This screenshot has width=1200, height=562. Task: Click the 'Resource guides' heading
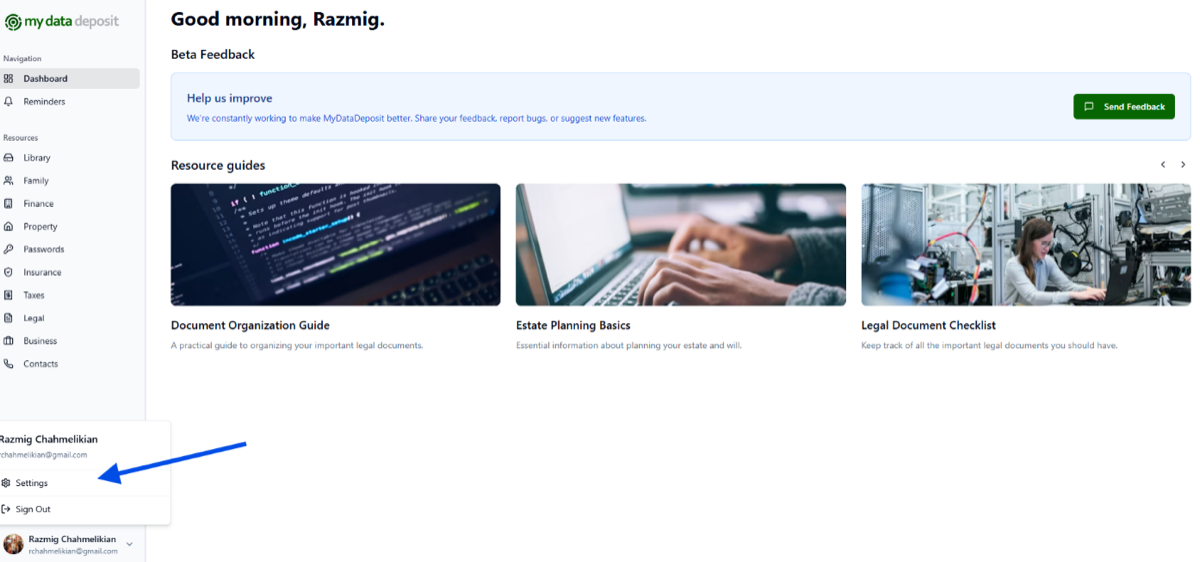pos(218,166)
